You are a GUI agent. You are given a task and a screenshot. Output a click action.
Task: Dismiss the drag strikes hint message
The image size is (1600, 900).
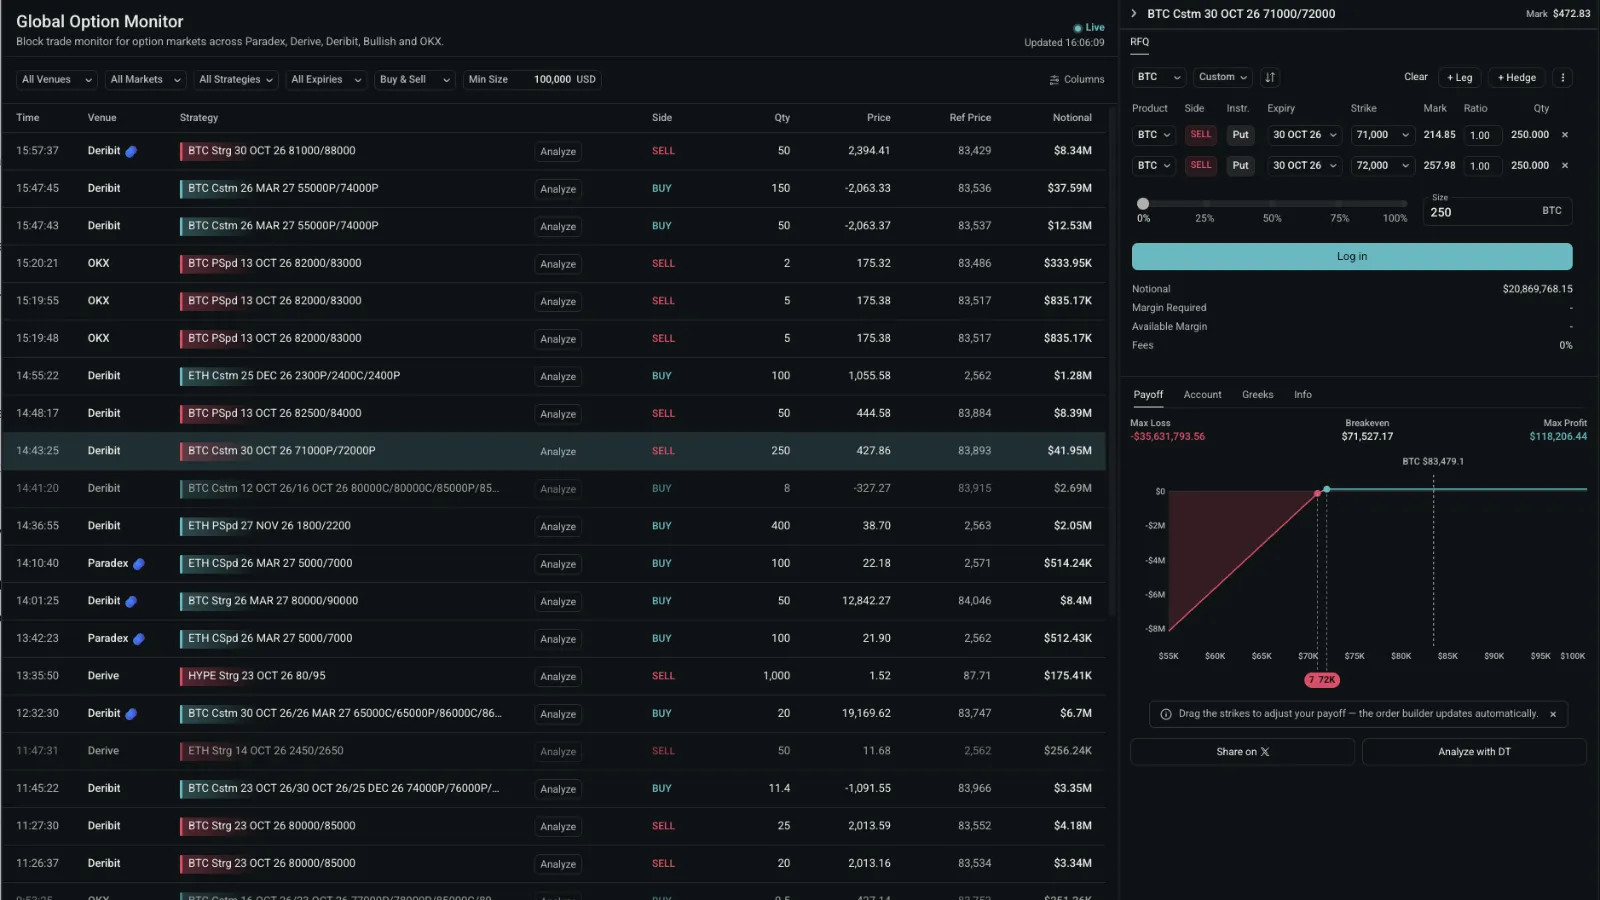pyautogui.click(x=1553, y=714)
